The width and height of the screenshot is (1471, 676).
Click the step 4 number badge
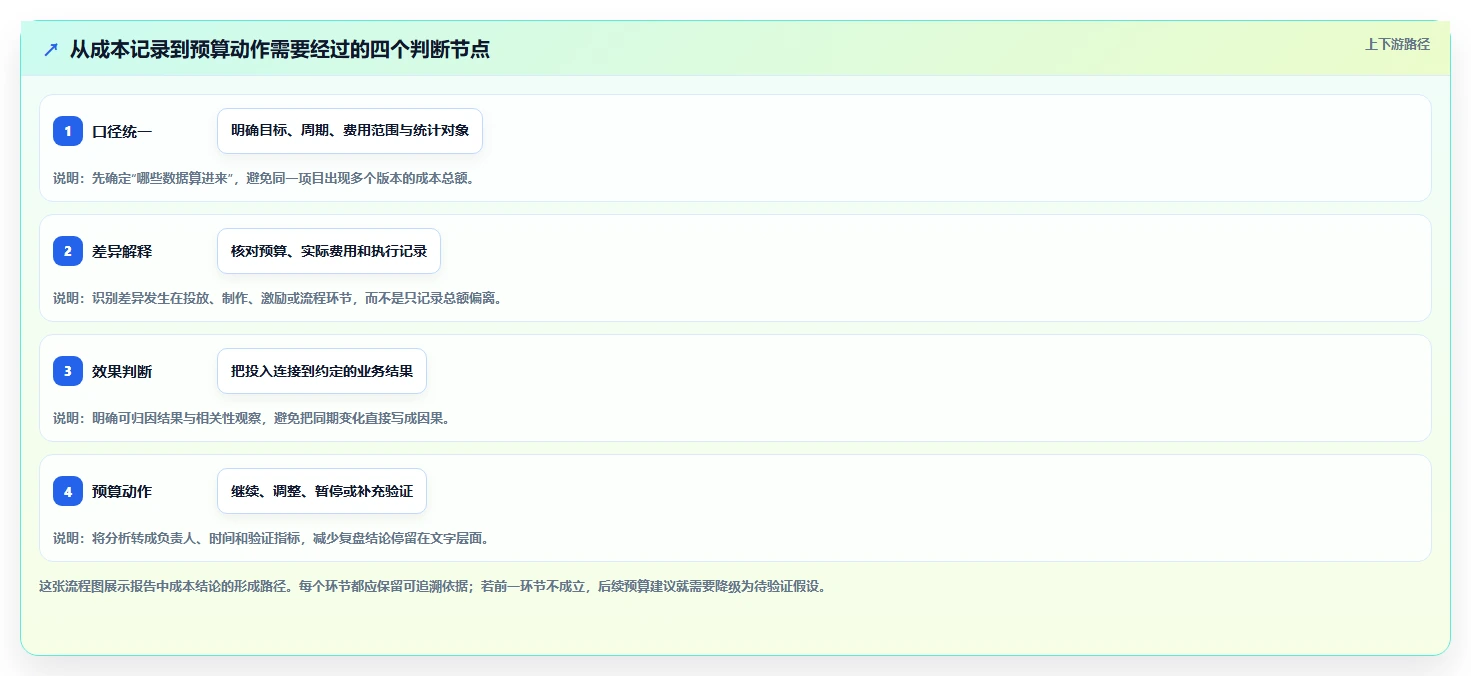[68, 491]
